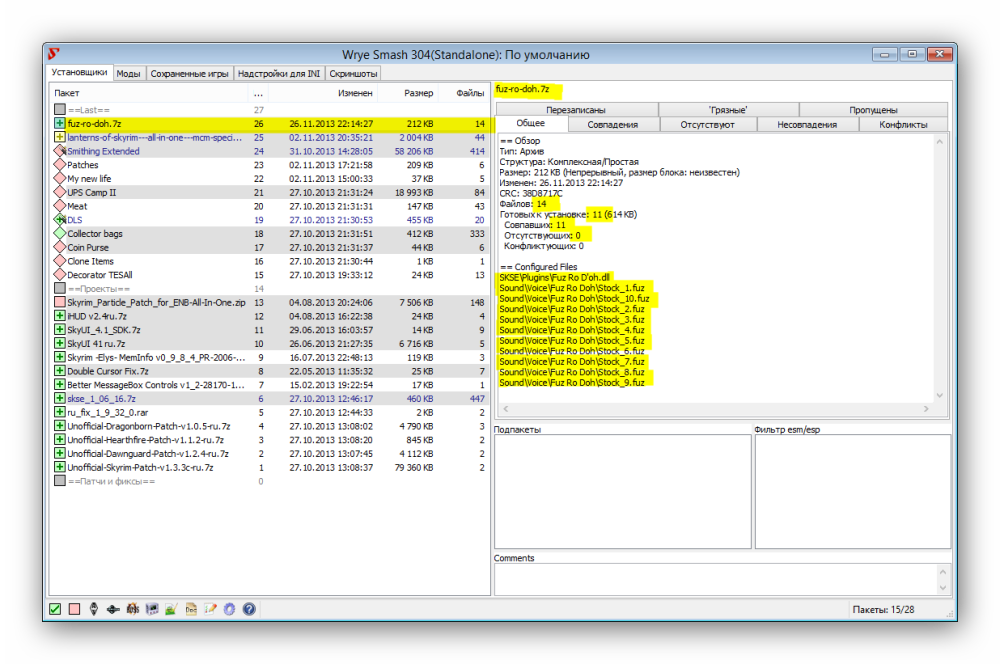Click the grey marker box of ==Проекты==
This screenshot has height=664, width=1000.
(x=59, y=288)
